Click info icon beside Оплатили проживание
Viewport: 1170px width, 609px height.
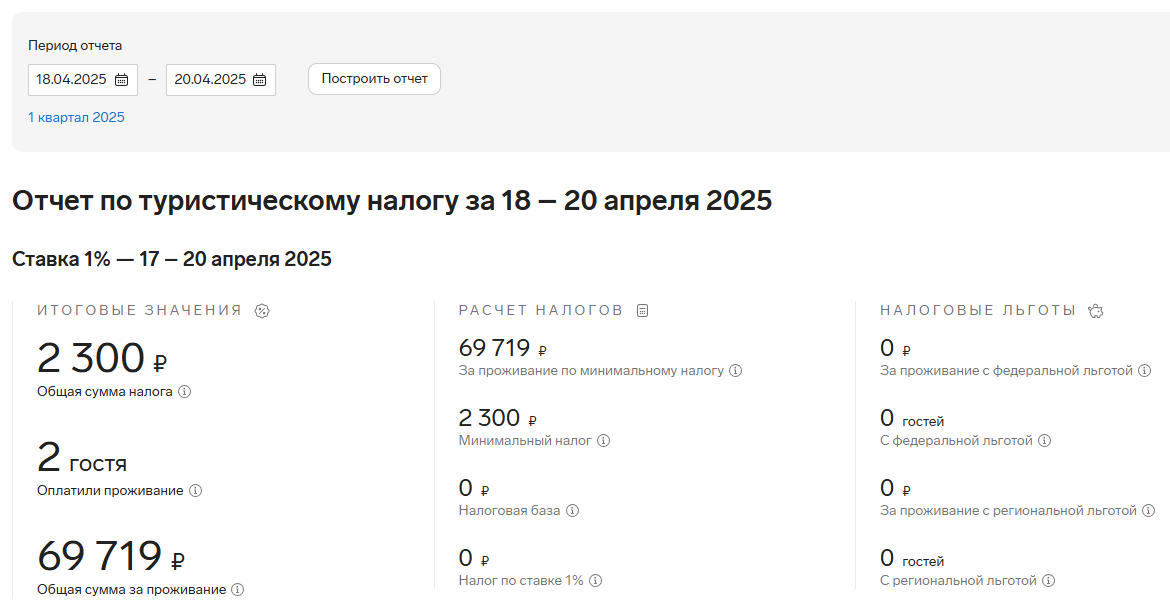[x=195, y=491]
